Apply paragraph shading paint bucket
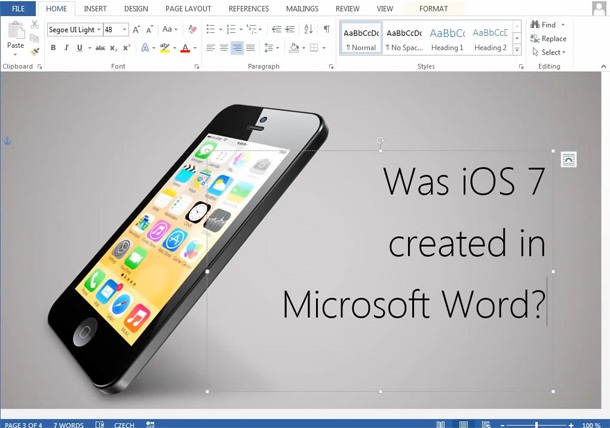 294,48
